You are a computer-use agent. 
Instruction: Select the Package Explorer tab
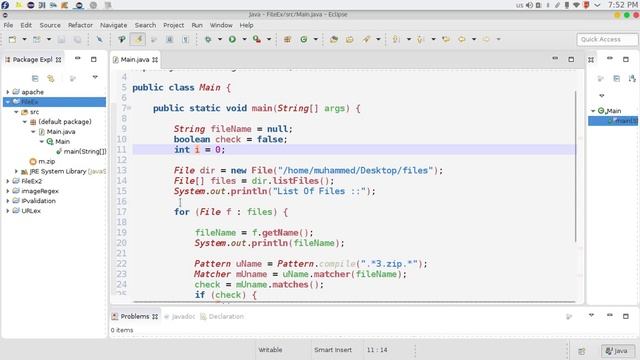tap(33, 60)
